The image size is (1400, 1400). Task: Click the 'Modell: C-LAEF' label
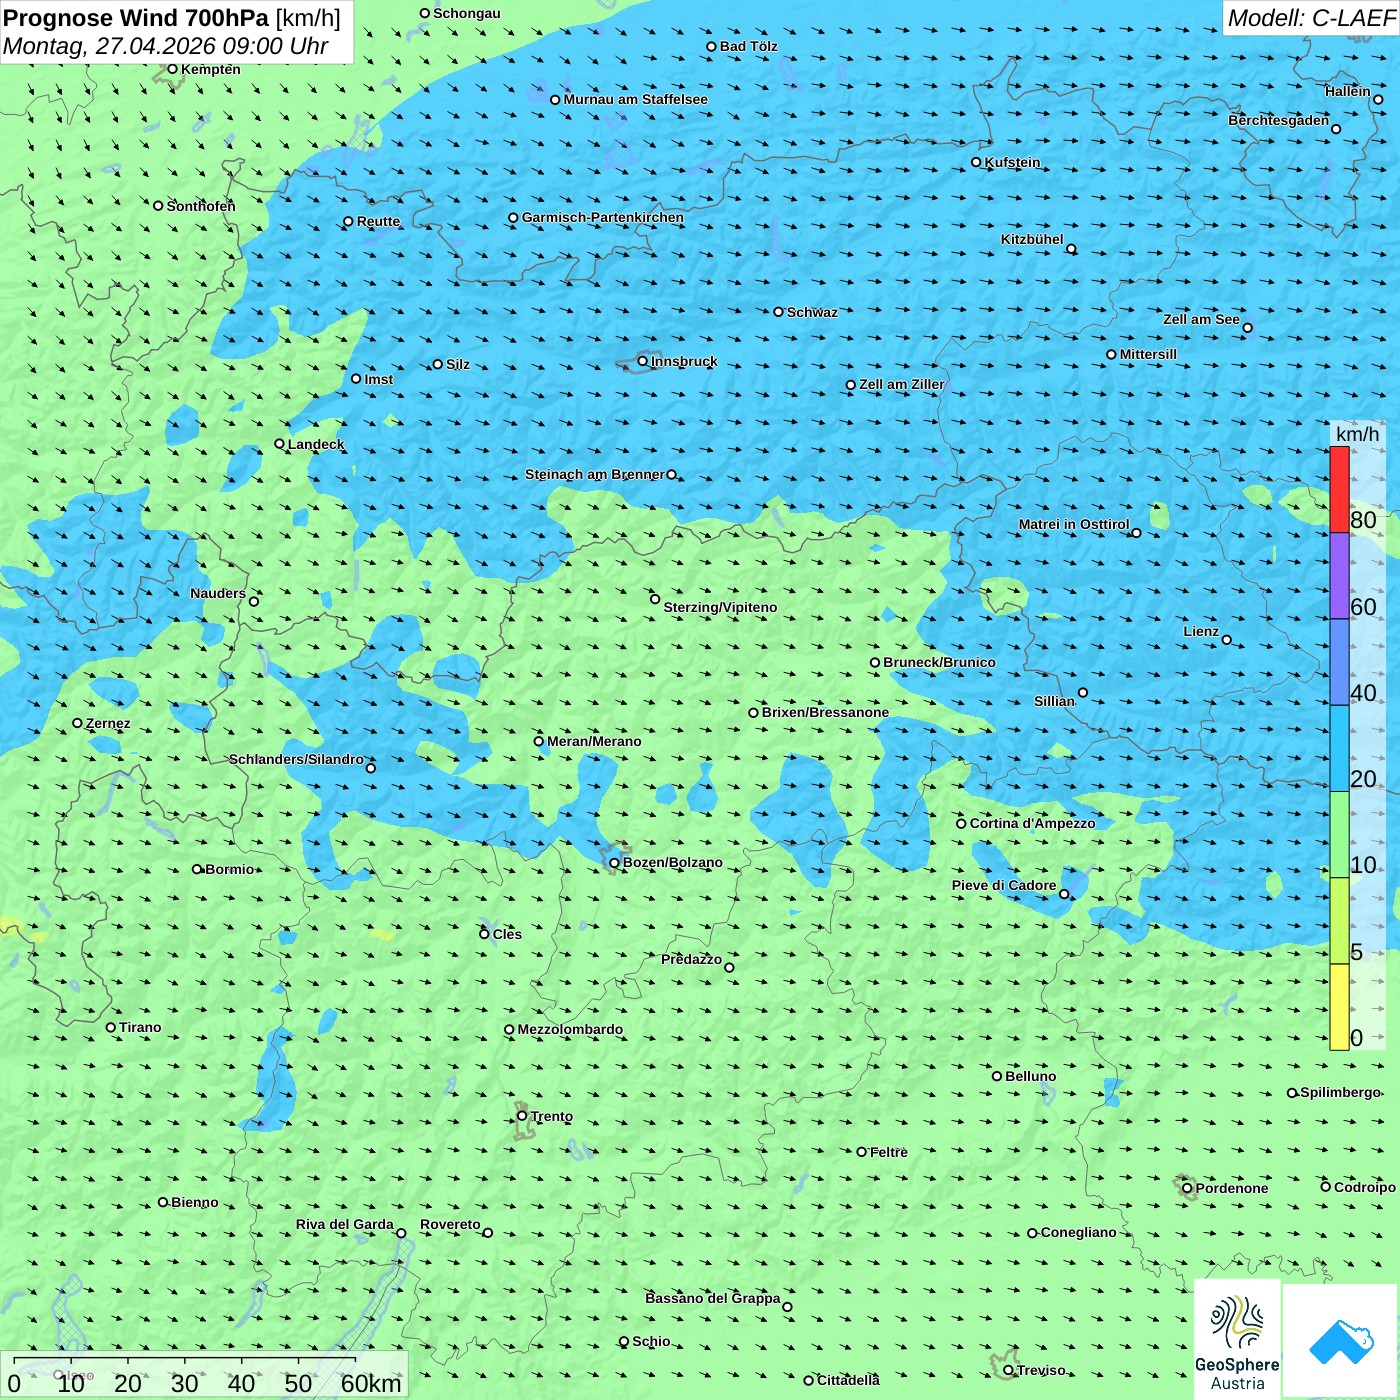tap(1311, 18)
